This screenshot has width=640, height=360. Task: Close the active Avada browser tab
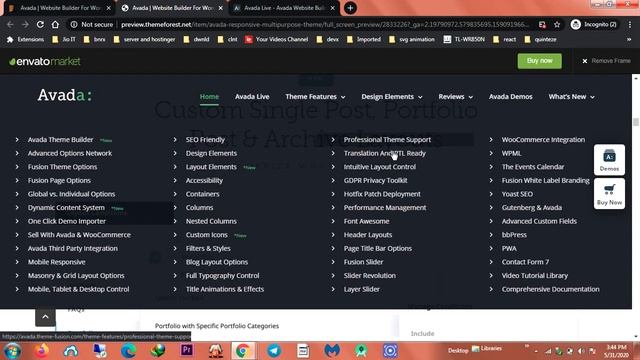220,8
